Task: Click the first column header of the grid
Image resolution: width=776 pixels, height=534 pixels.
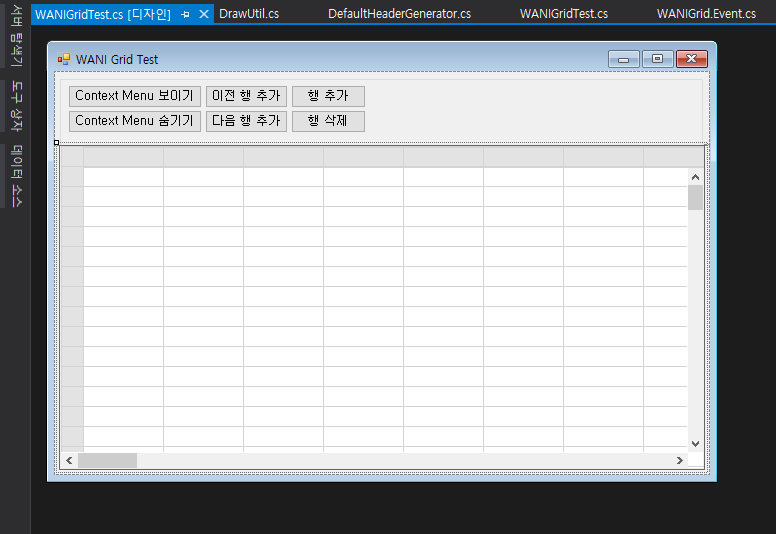Action: 124,157
